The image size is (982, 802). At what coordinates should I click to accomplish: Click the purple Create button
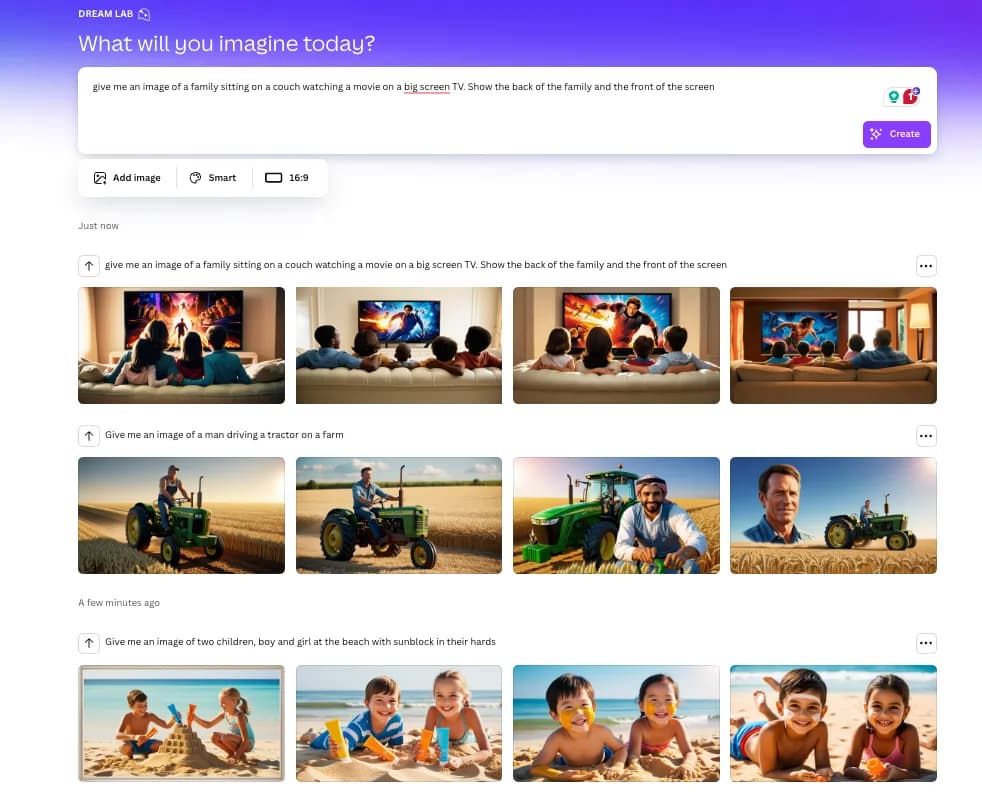click(x=896, y=134)
